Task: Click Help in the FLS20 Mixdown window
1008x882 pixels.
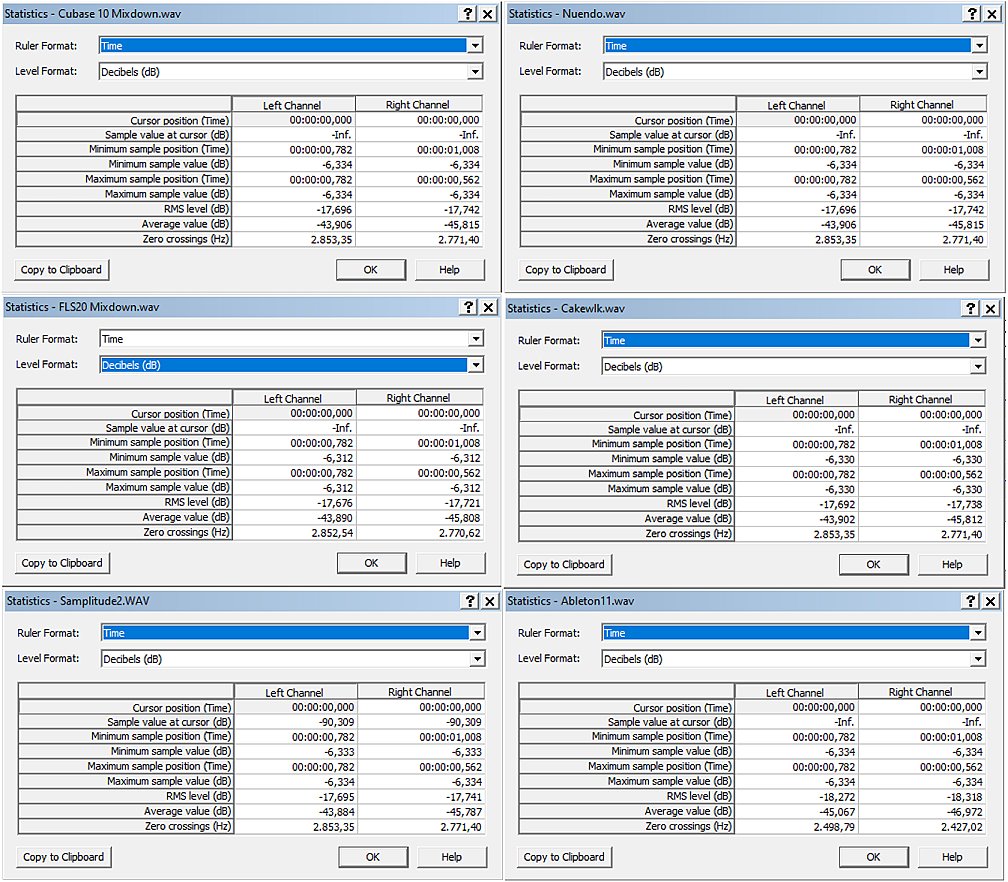Action: pos(450,563)
